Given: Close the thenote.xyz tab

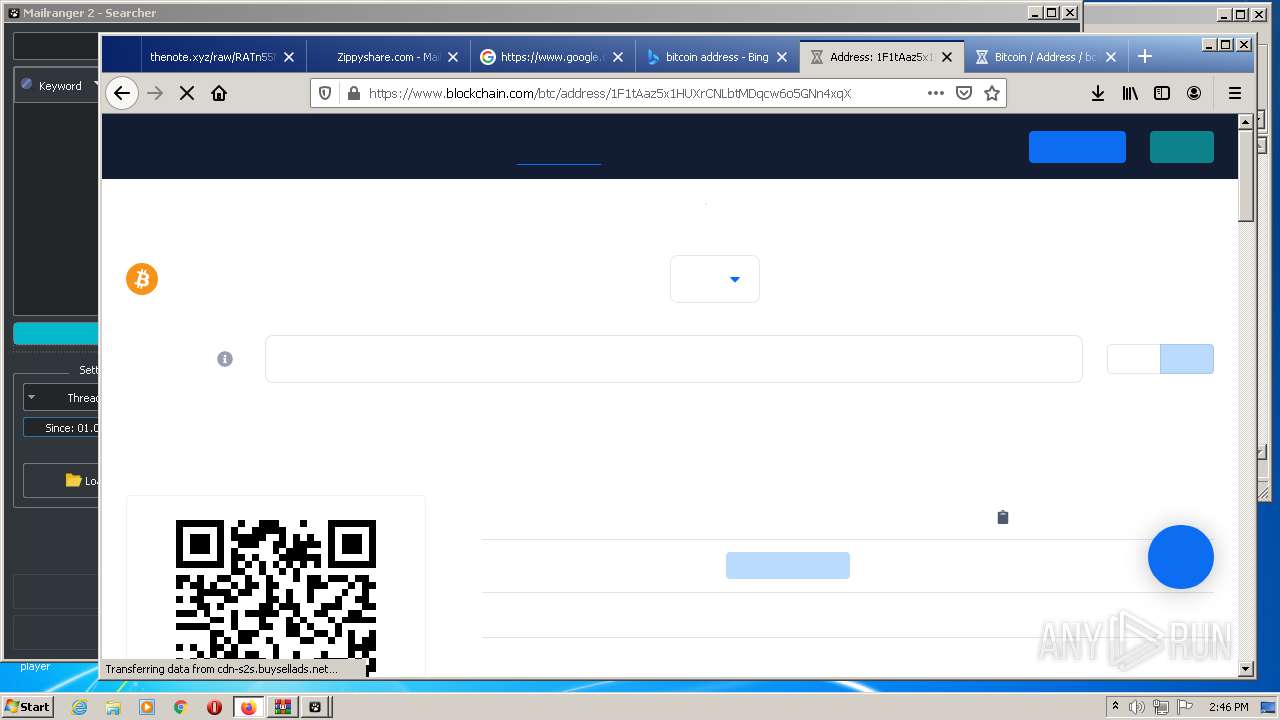Looking at the screenshot, I should (x=289, y=57).
